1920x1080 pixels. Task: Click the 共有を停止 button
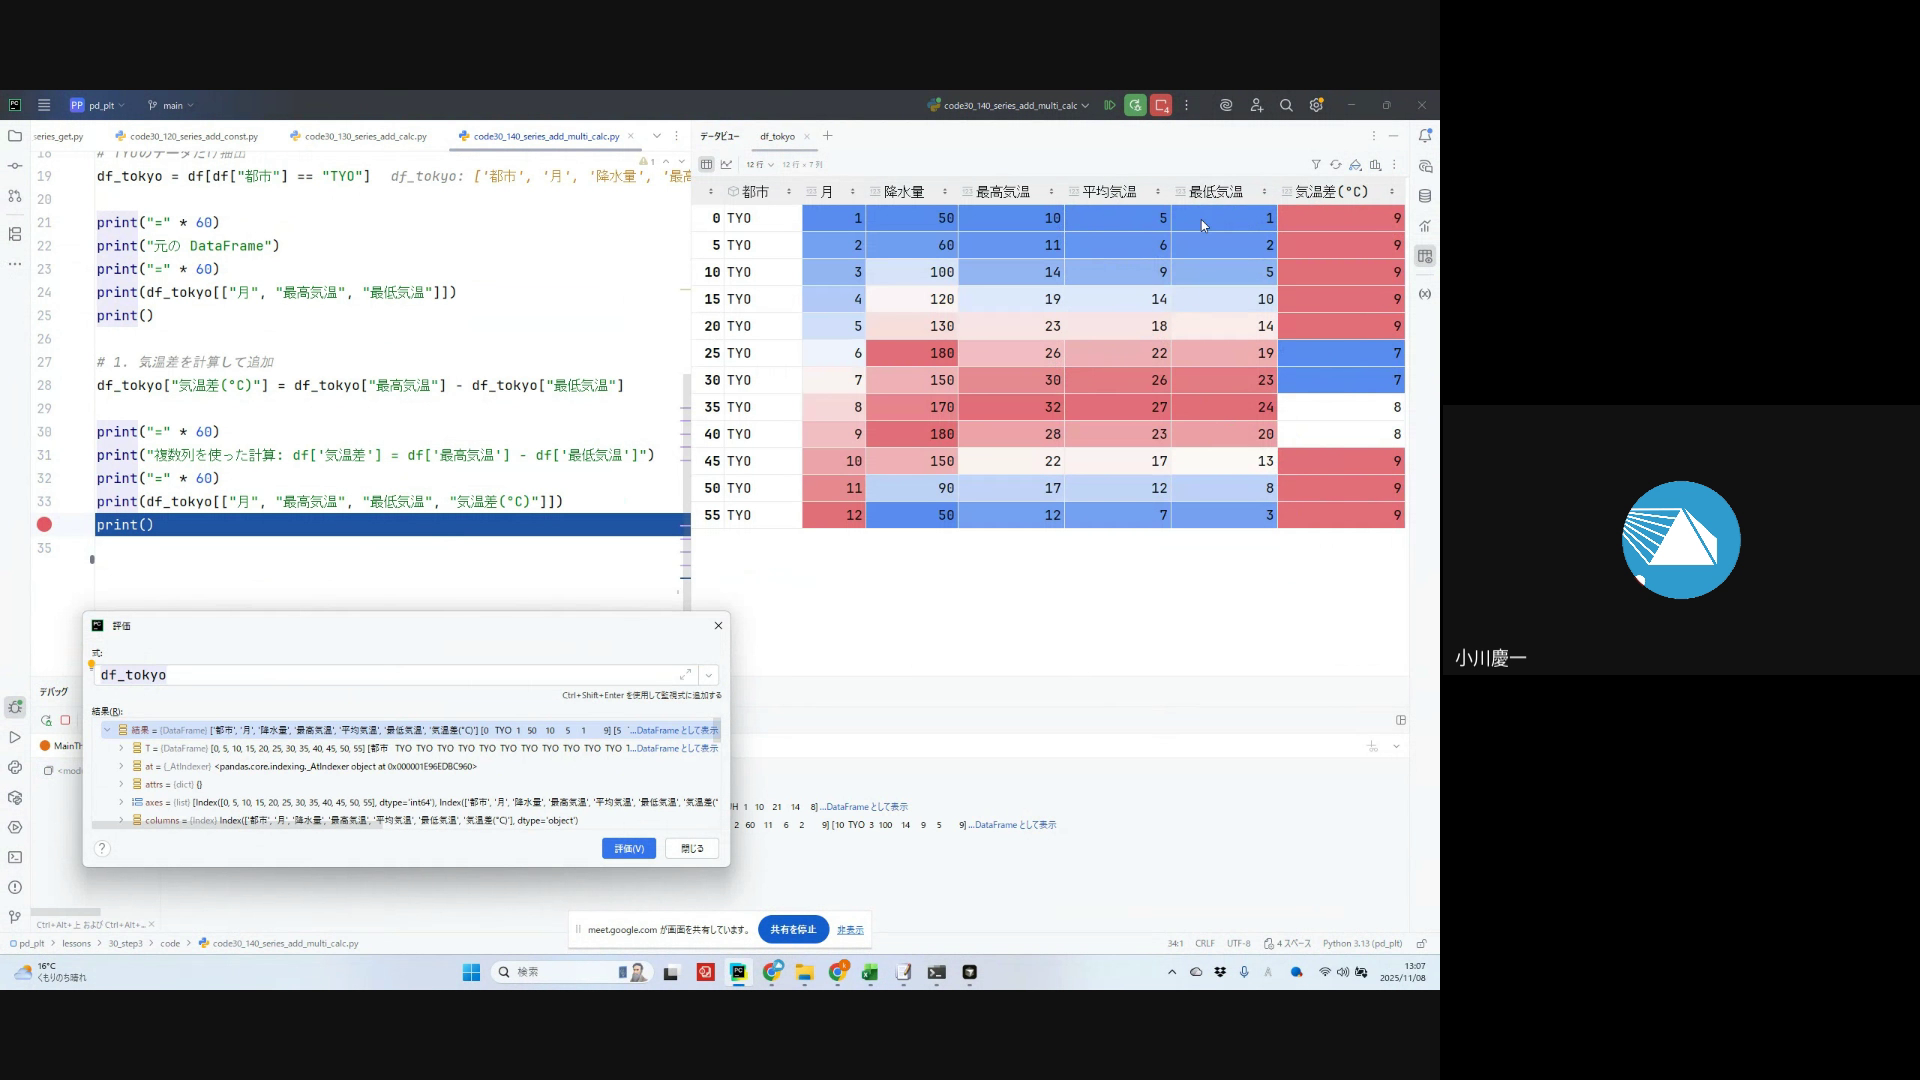[793, 929]
